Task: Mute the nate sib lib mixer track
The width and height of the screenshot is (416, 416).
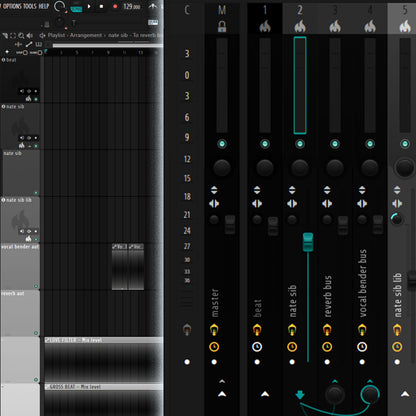Action: pyautogui.click(x=405, y=144)
